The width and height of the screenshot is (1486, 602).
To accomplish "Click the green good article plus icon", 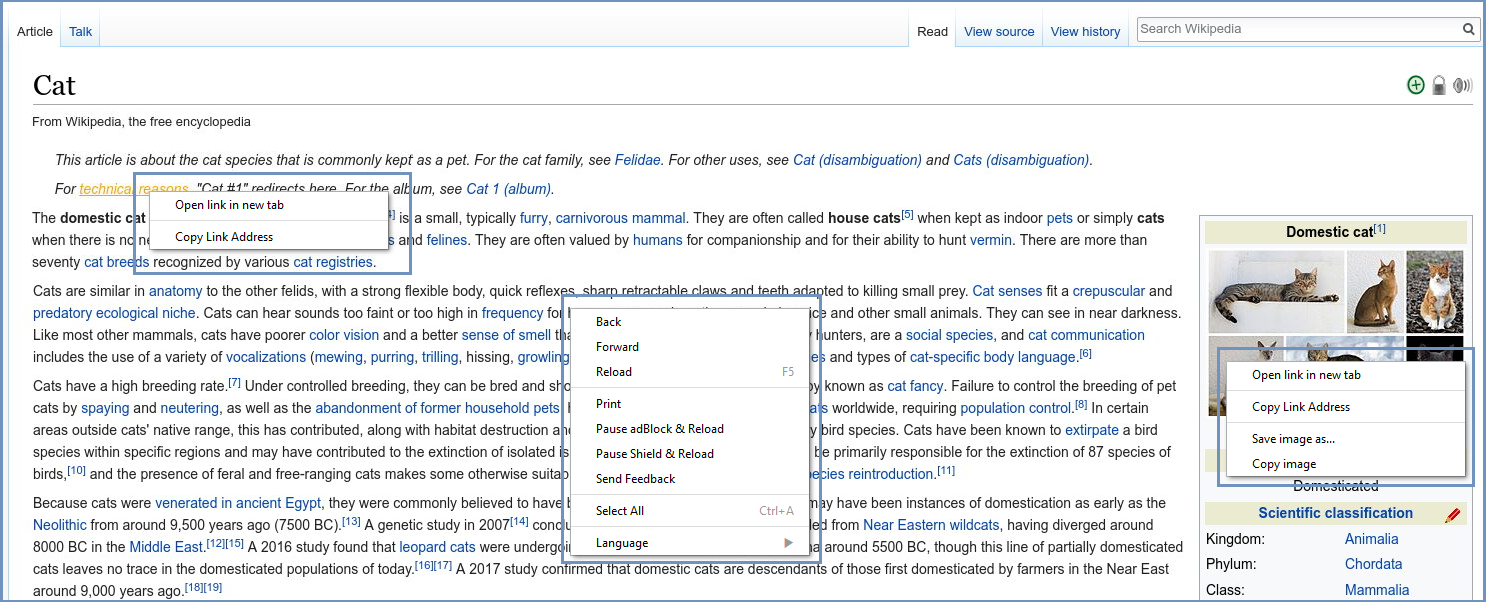I will 1415,85.
